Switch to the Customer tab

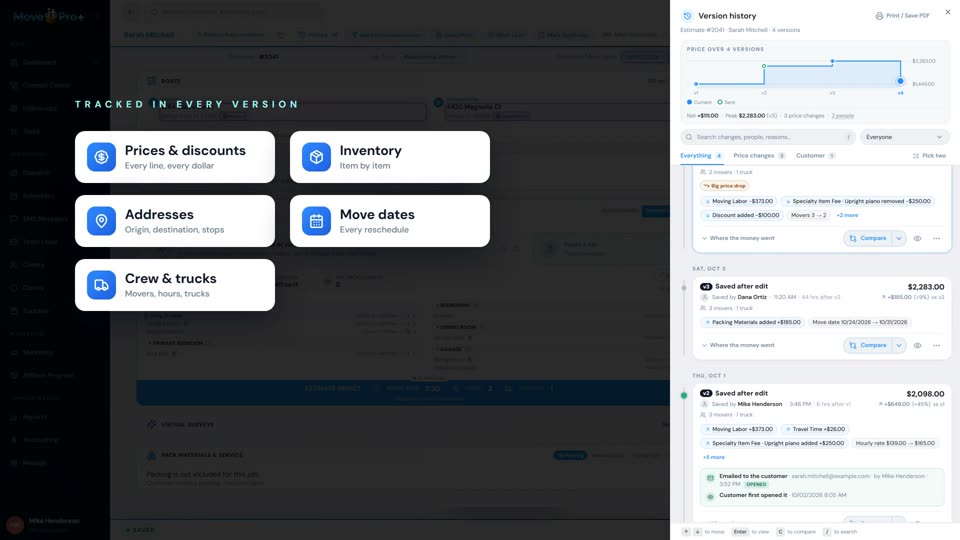pyautogui.click(x=815, y=156)
